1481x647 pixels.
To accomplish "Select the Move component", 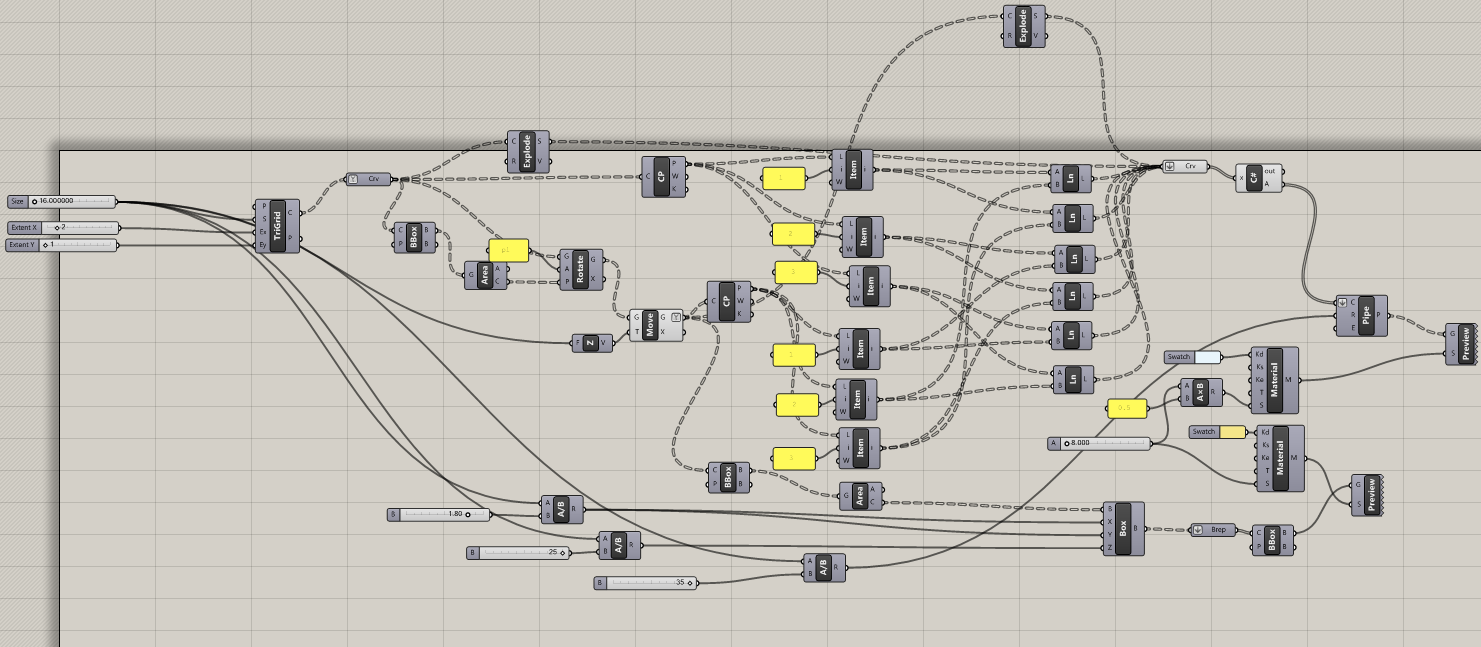I will click(650, 325).
